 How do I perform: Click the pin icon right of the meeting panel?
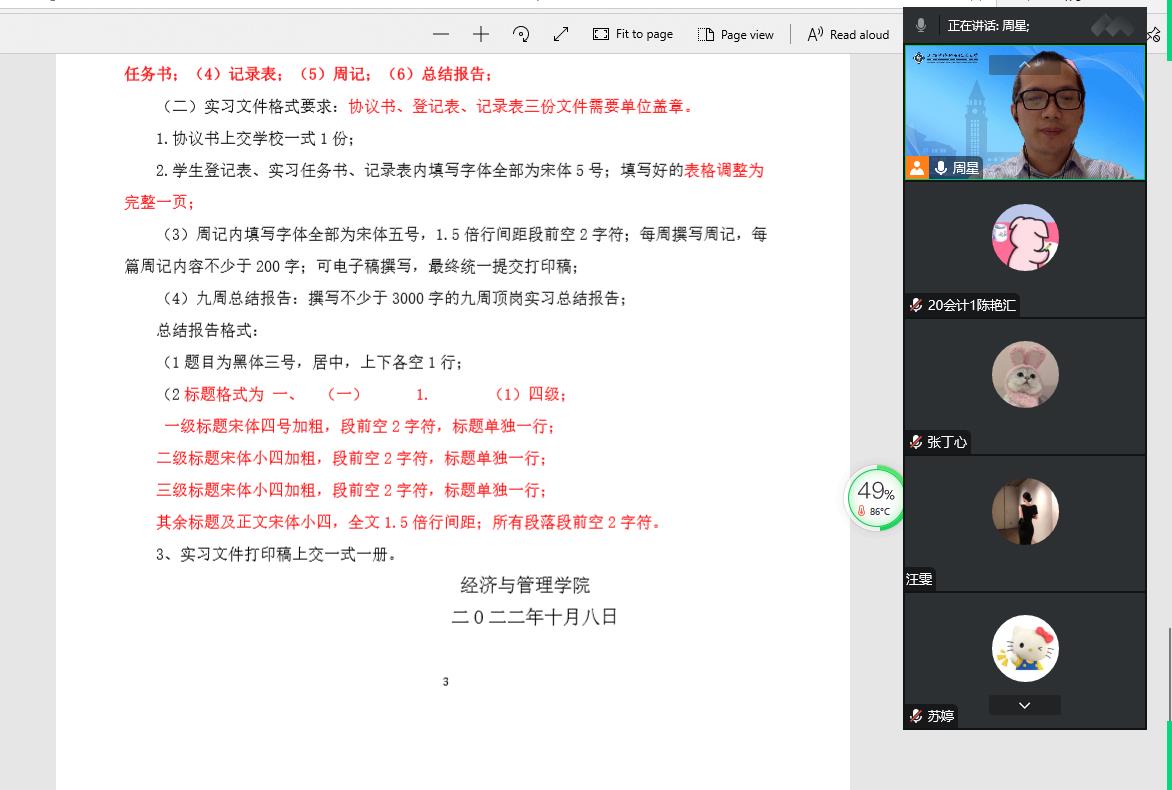[1154, 34]
